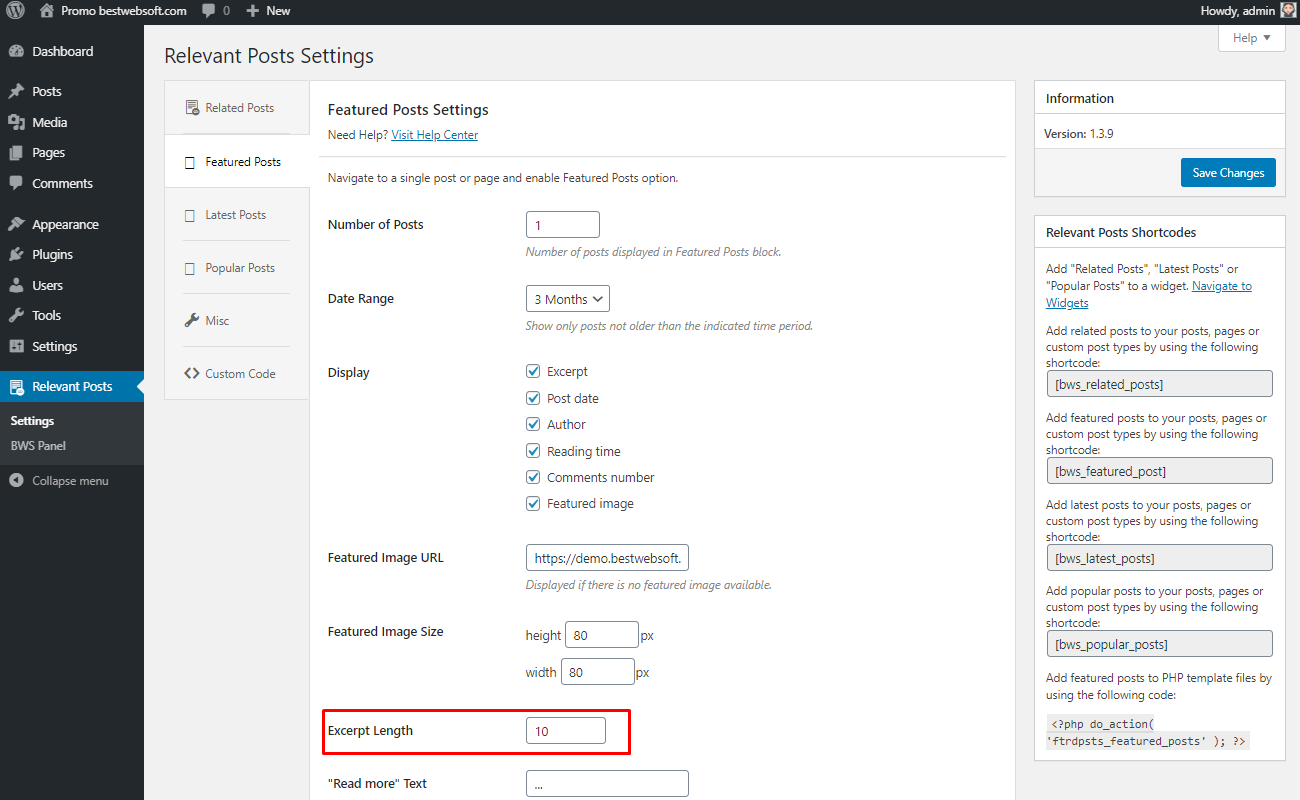Select the [bws_popular_posts] shortcode box
This screenshot has width=1300, height=800.
1159,644
